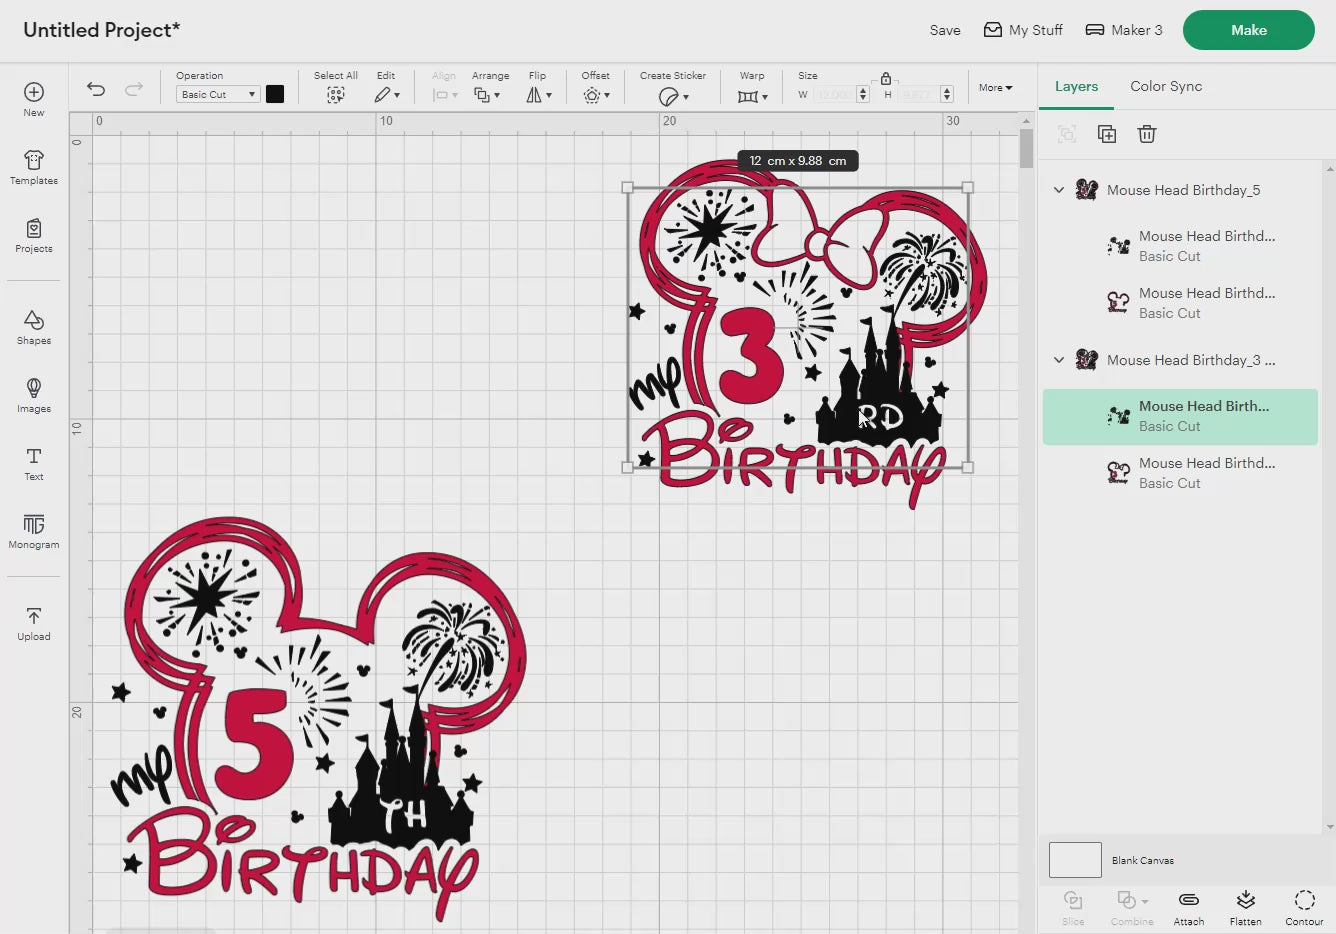The image size is (1336, 934).
Task: Click the canvas vertical scrollbar
Action: (x=1026, y=148)
